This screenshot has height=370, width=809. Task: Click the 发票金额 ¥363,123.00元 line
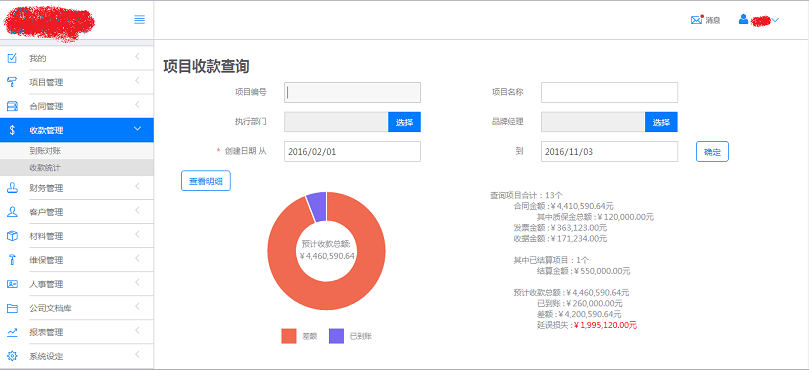click(x=560, y=228)
